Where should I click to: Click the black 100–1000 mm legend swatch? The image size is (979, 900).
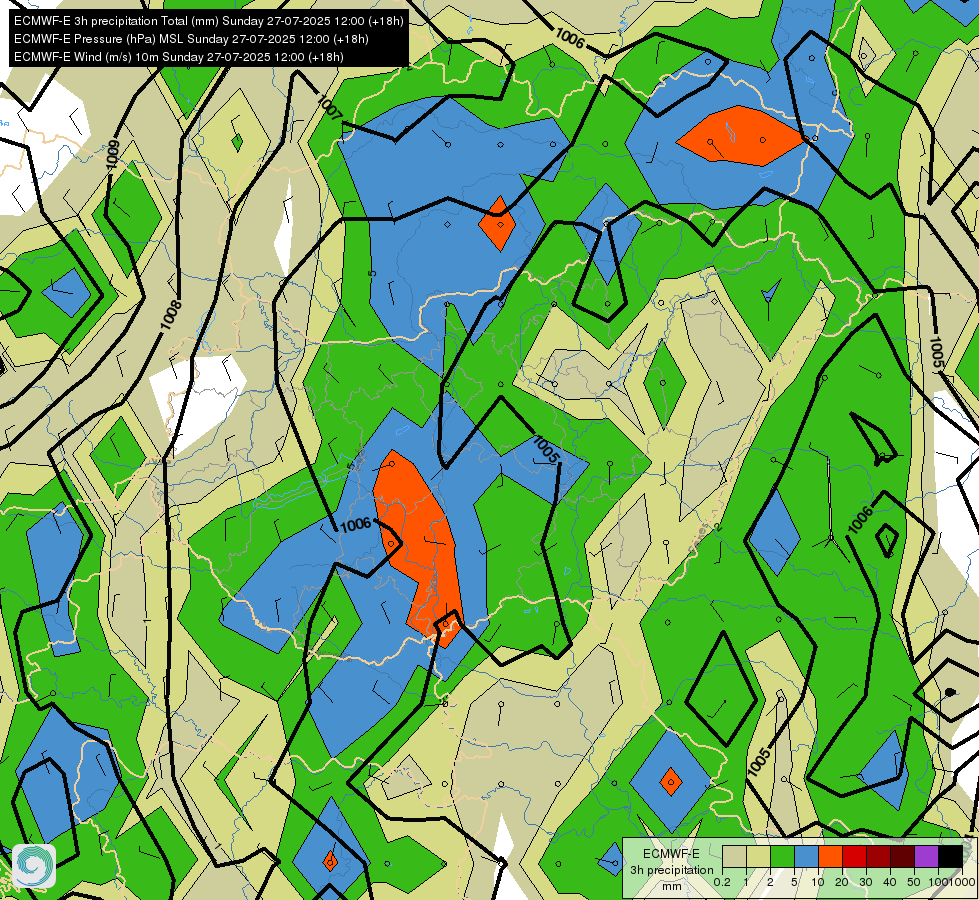[x=950, y=857]
